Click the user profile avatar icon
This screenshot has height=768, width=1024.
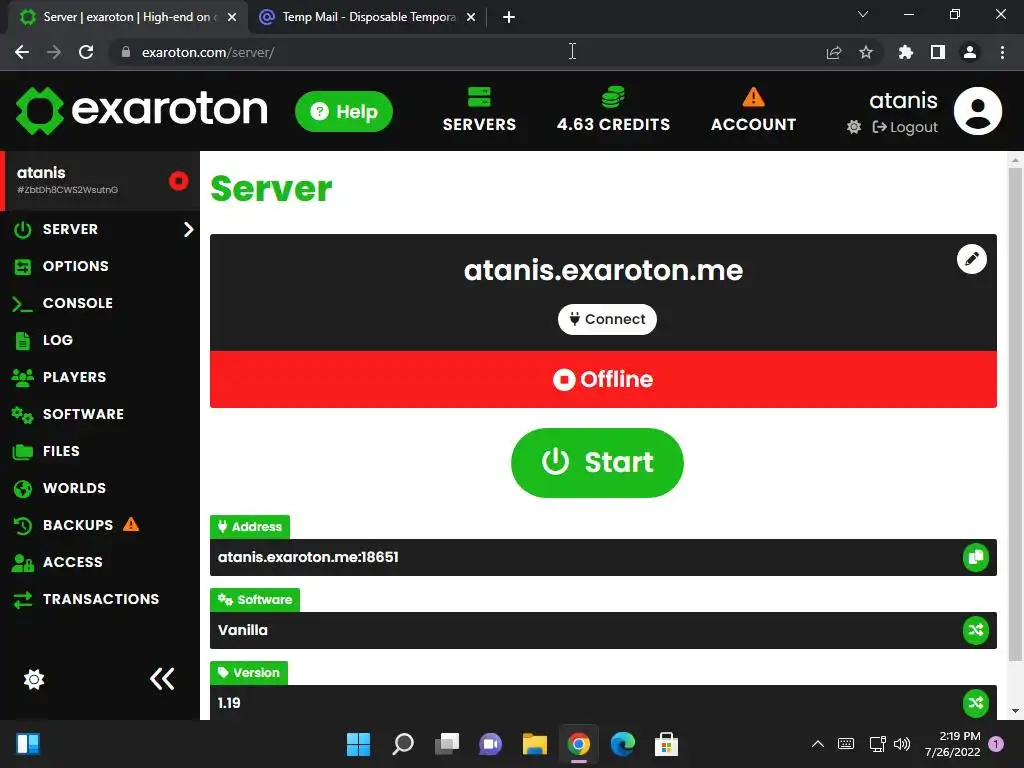[x=978, y=111]
